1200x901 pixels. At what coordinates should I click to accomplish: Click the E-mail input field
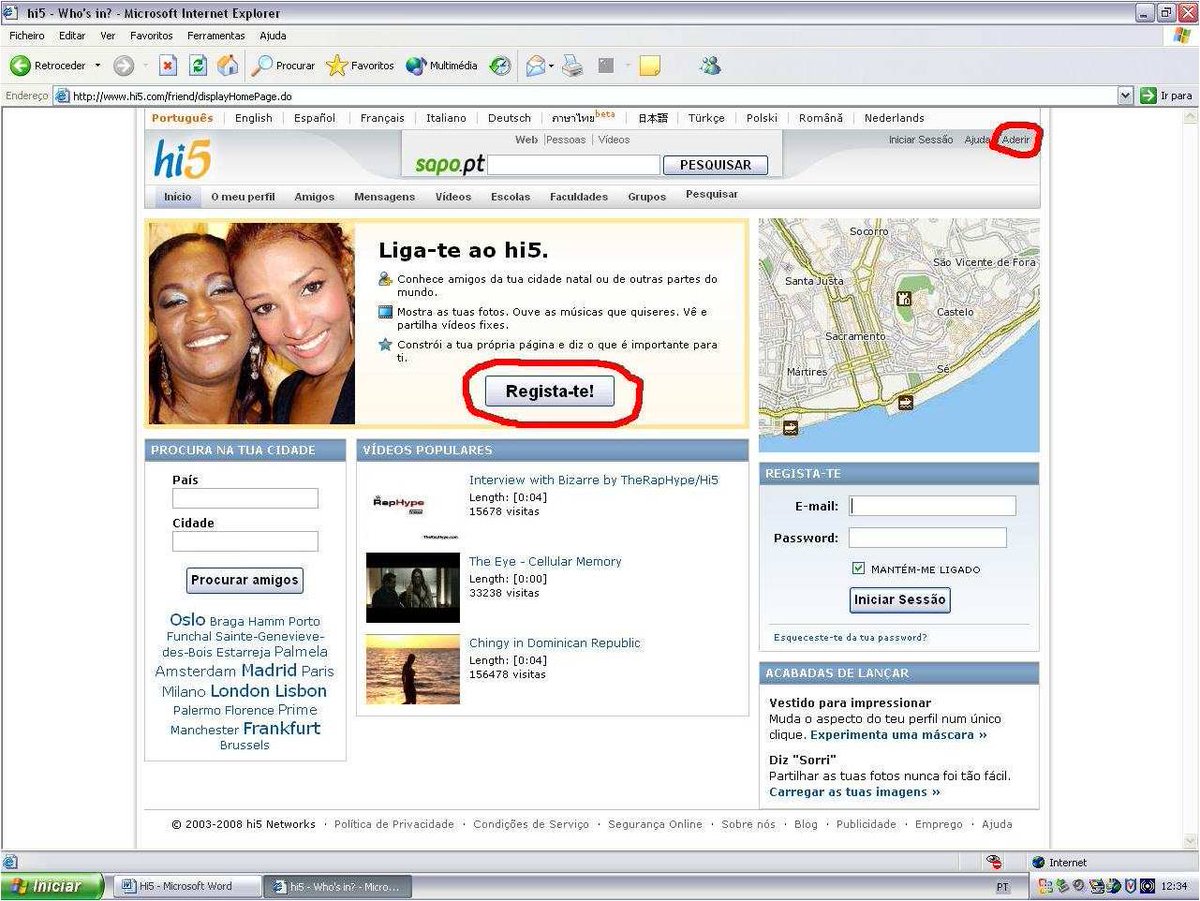[932, 506]
